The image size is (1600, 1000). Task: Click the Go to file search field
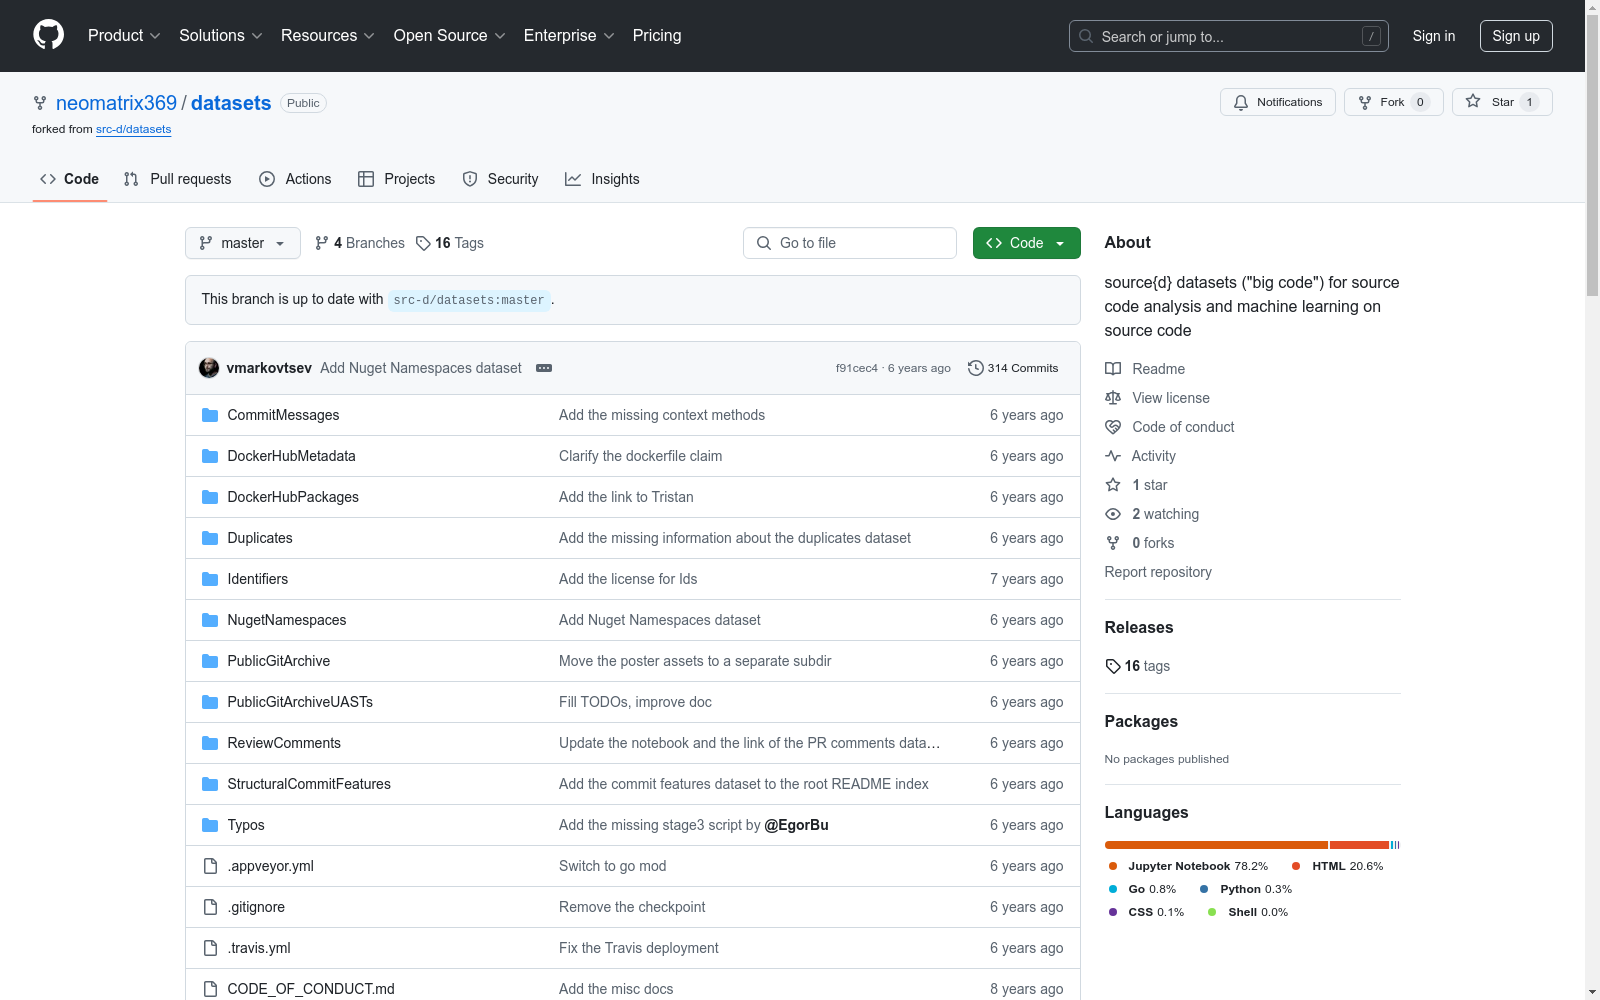850,243
